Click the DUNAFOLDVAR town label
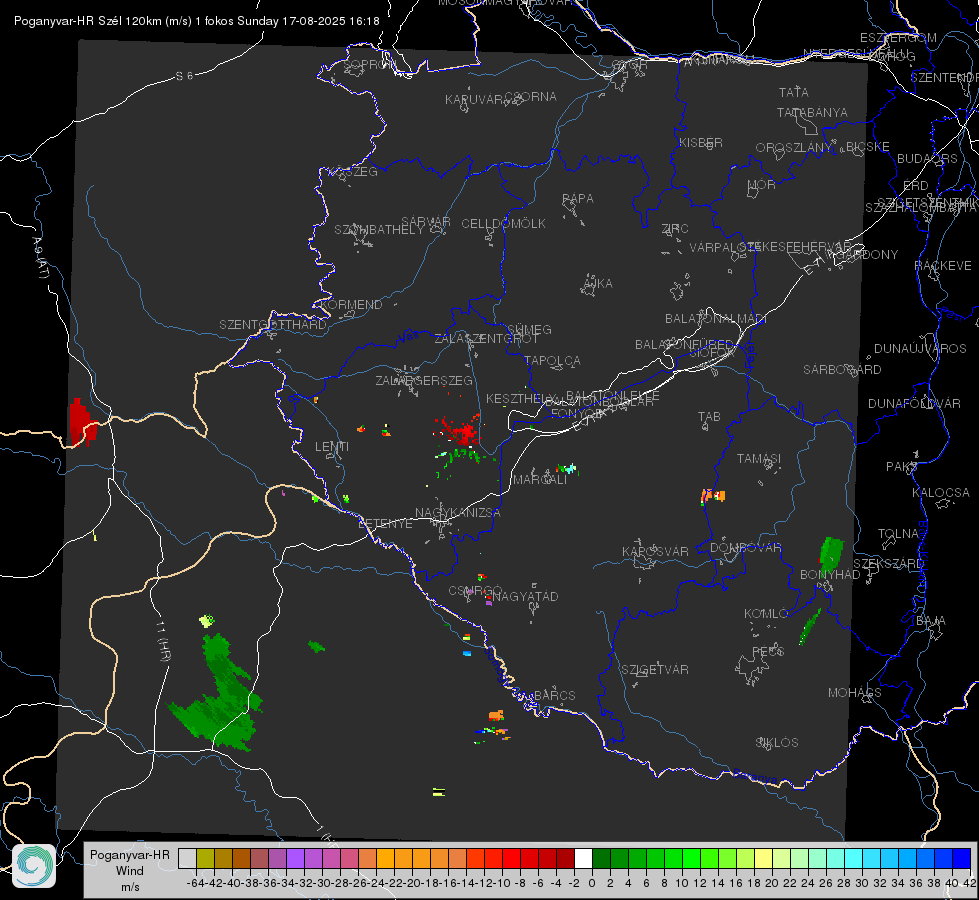Image resolution: width=979 pixels, height=900 pixels. (x=914, y=403)
